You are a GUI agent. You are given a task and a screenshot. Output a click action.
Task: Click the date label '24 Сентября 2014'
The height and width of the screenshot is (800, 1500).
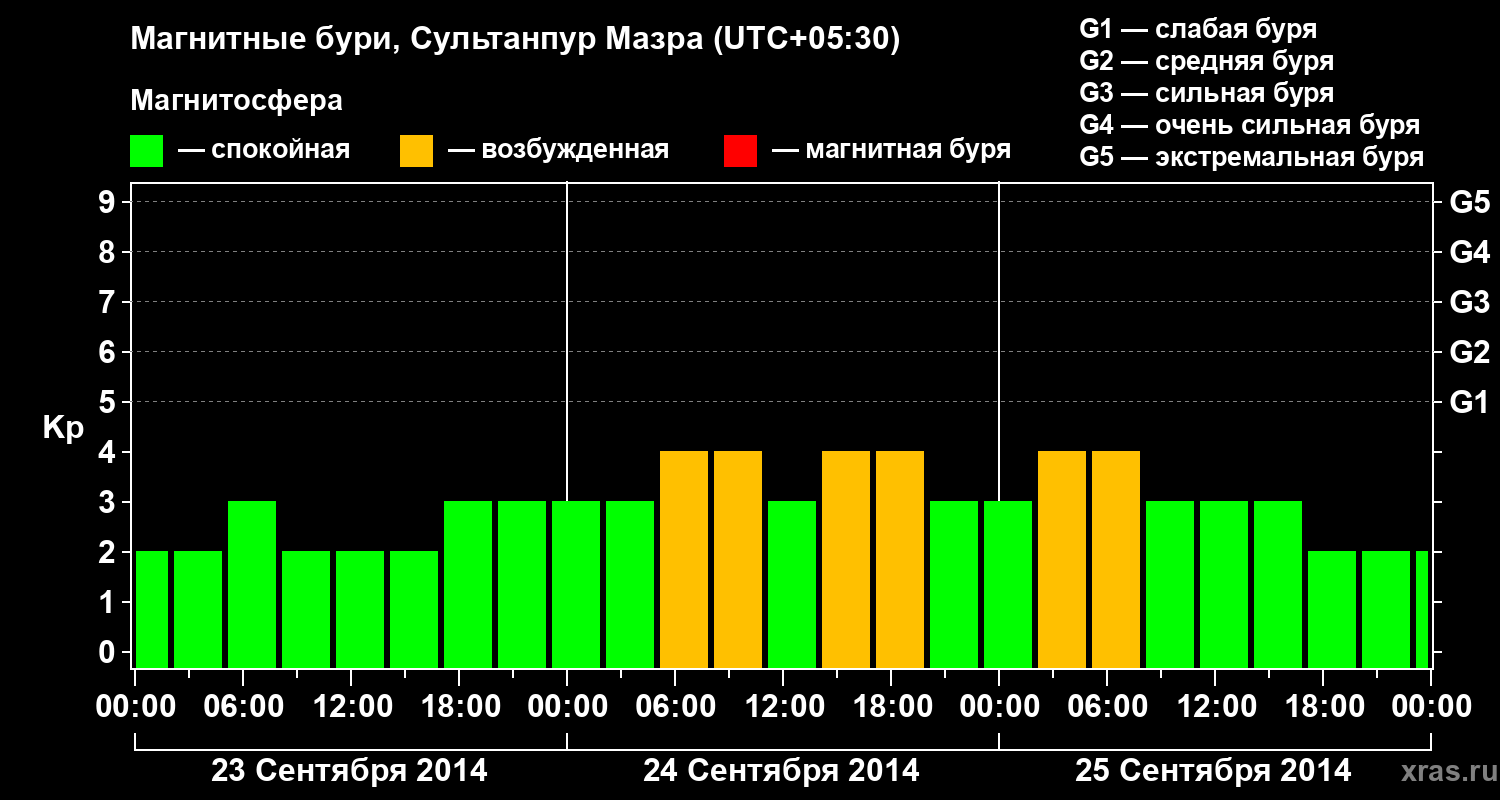tap(781, 771)
